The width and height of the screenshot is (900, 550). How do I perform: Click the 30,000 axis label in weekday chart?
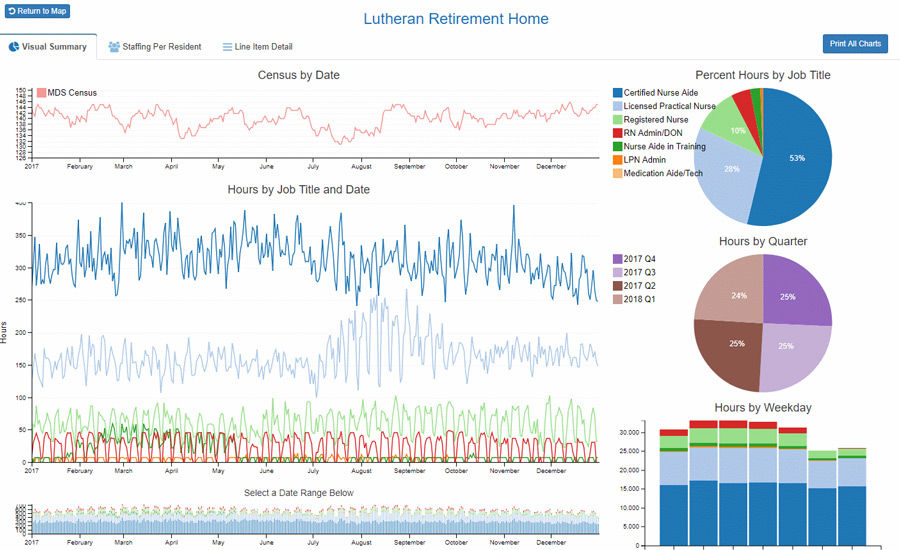tap(630, 432)
